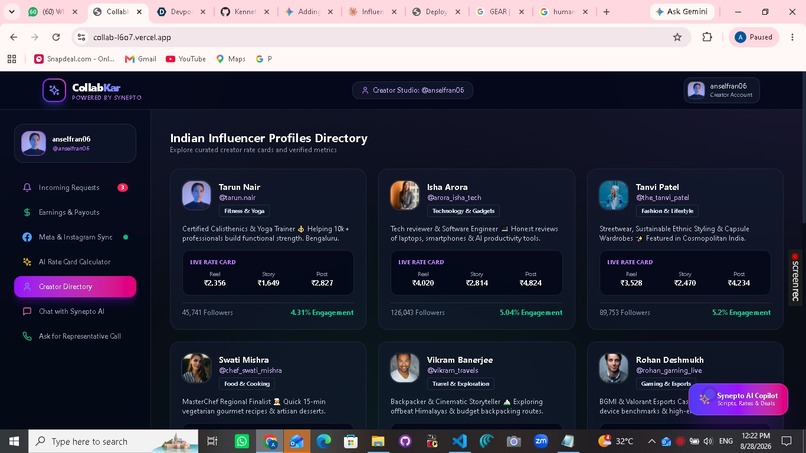Image resolution: width=806 pixels, height=453 pixels.
Task: Click Tanvi Patel's Story rate ₹2,470
Action: pyautogui.click(x=685, y=283)
